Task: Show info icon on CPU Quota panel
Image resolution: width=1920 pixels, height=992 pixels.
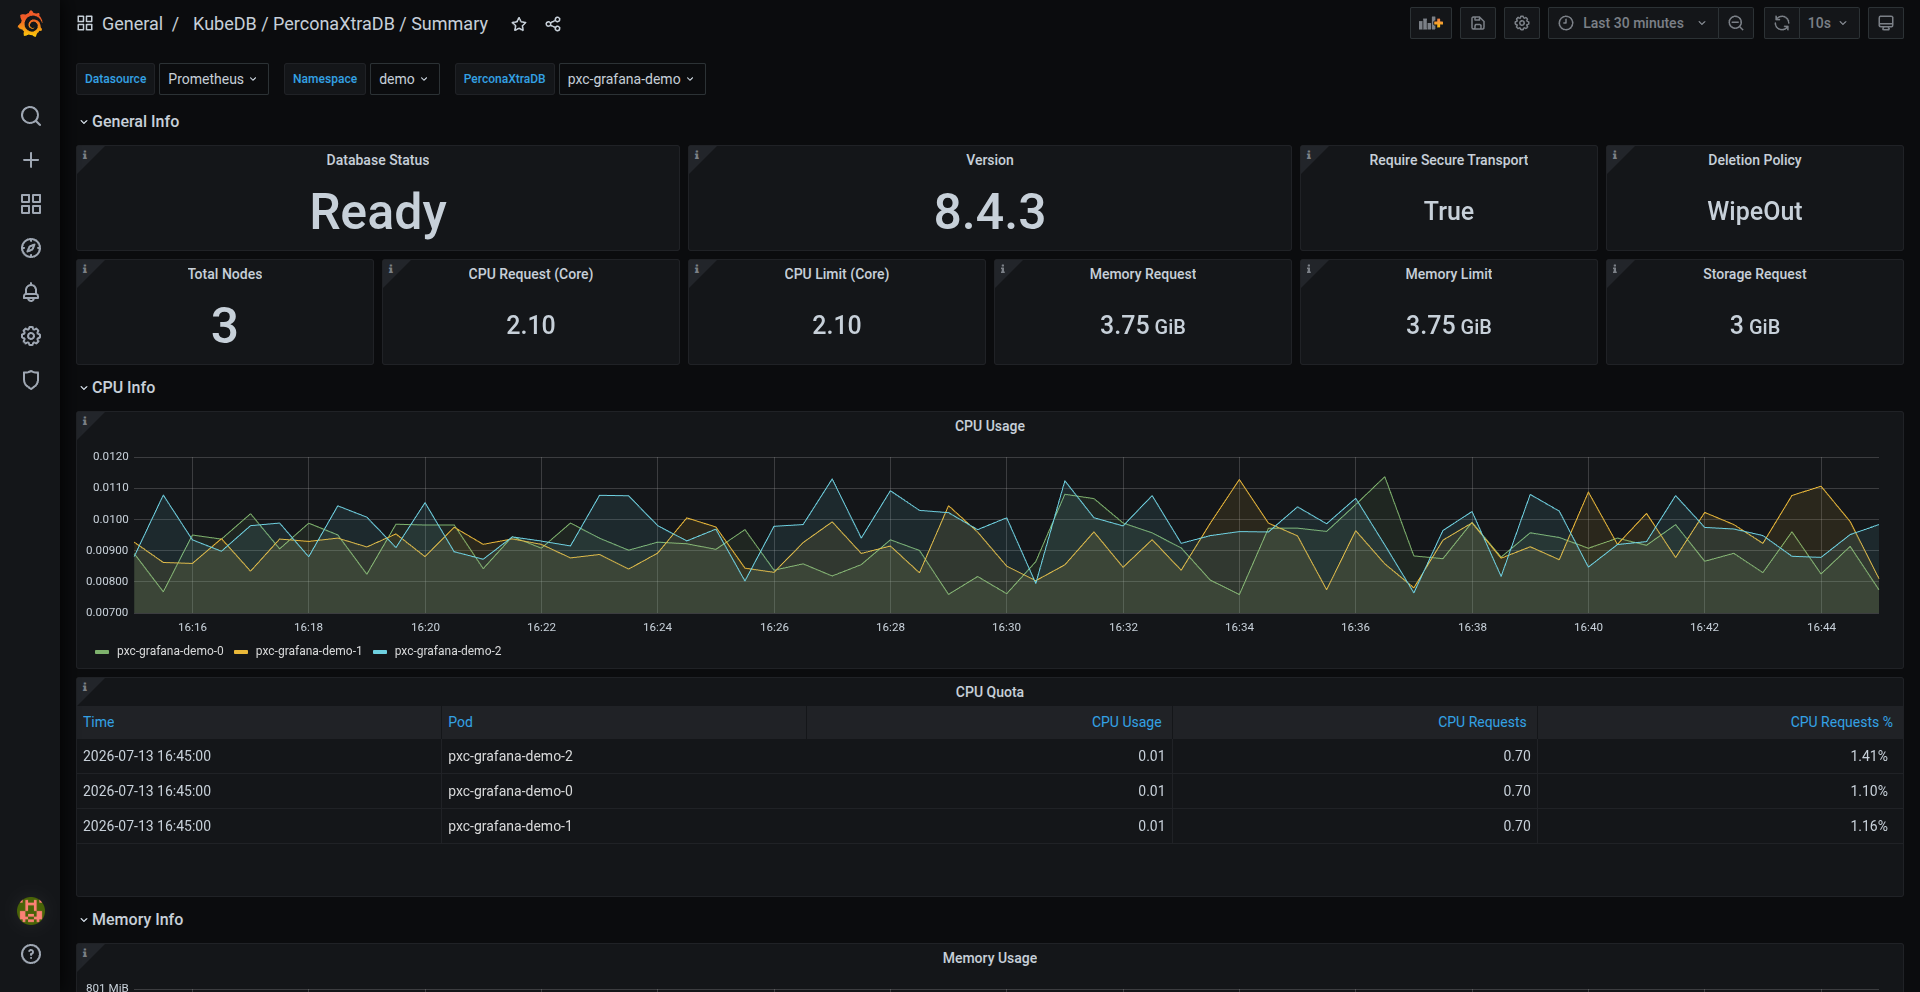Action: coord(85,687)
